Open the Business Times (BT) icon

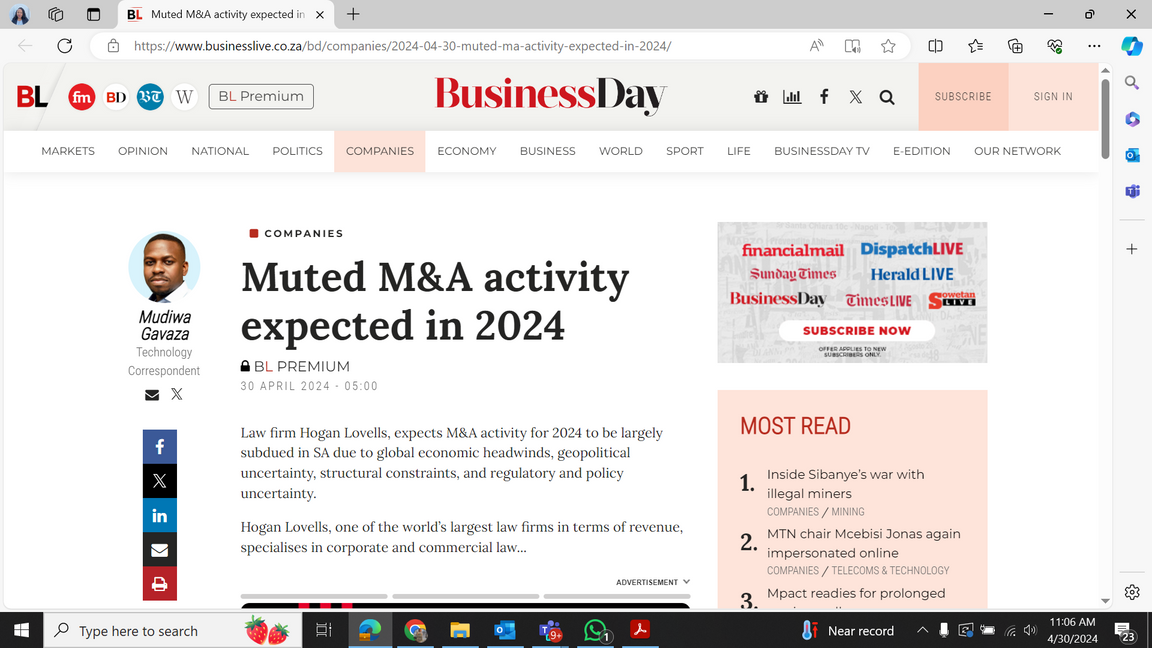point(150,97)
